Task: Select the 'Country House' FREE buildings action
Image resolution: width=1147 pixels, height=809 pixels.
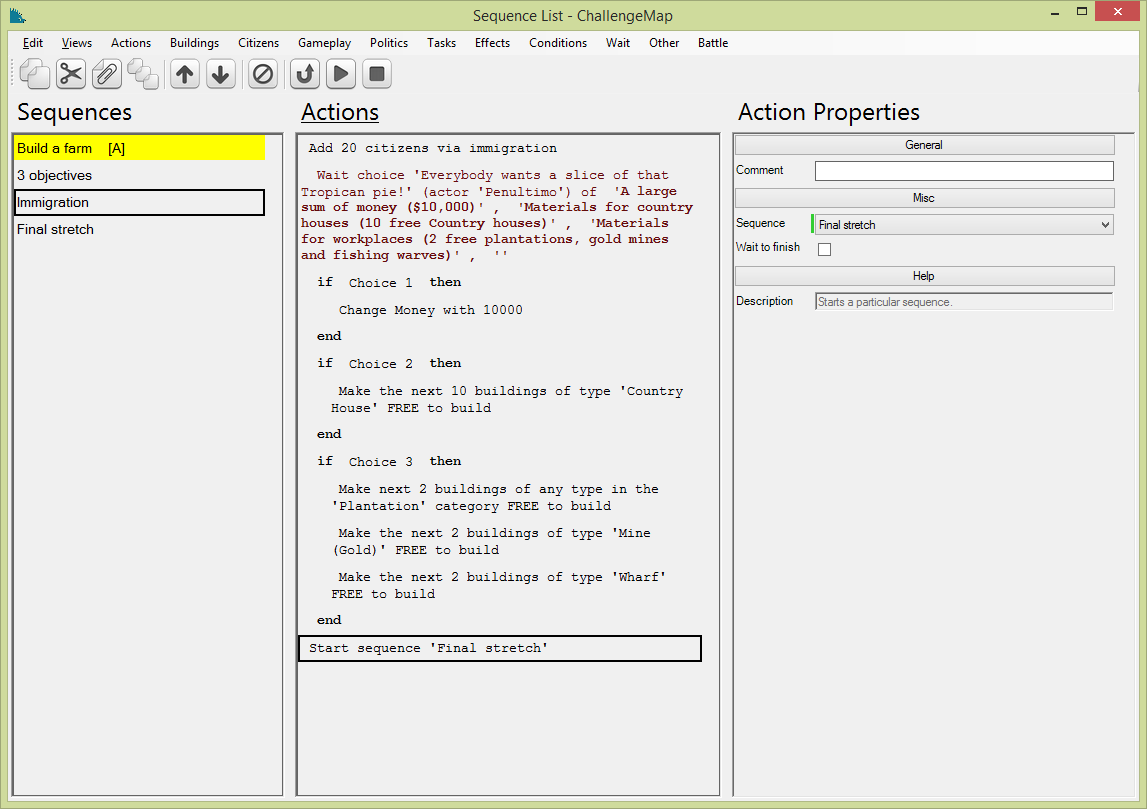Action: point(507,399)
